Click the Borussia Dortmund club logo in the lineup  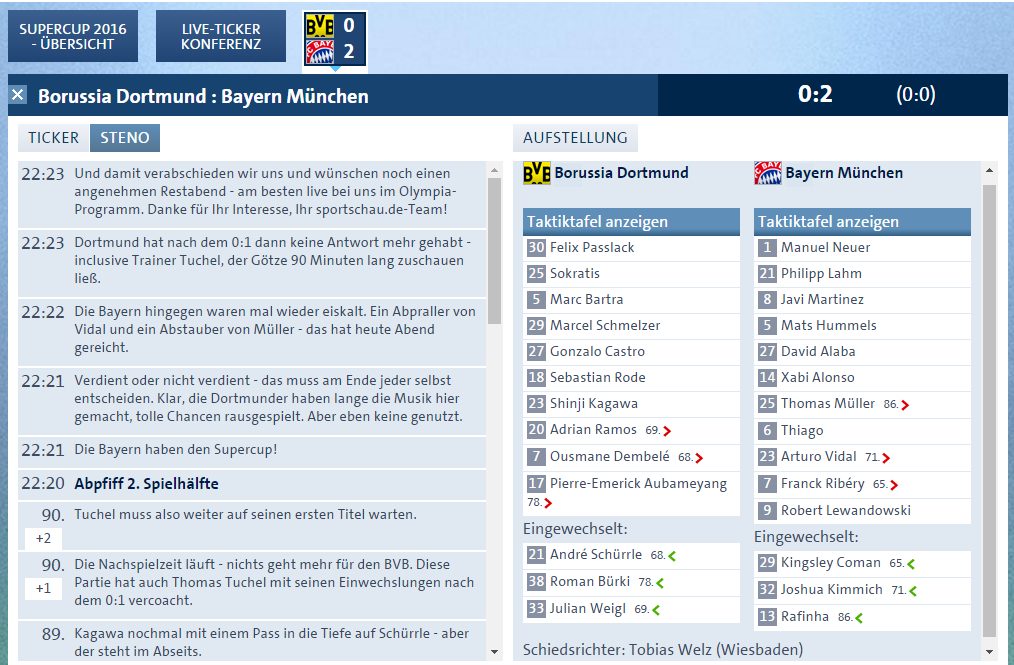tap(537, 173)
